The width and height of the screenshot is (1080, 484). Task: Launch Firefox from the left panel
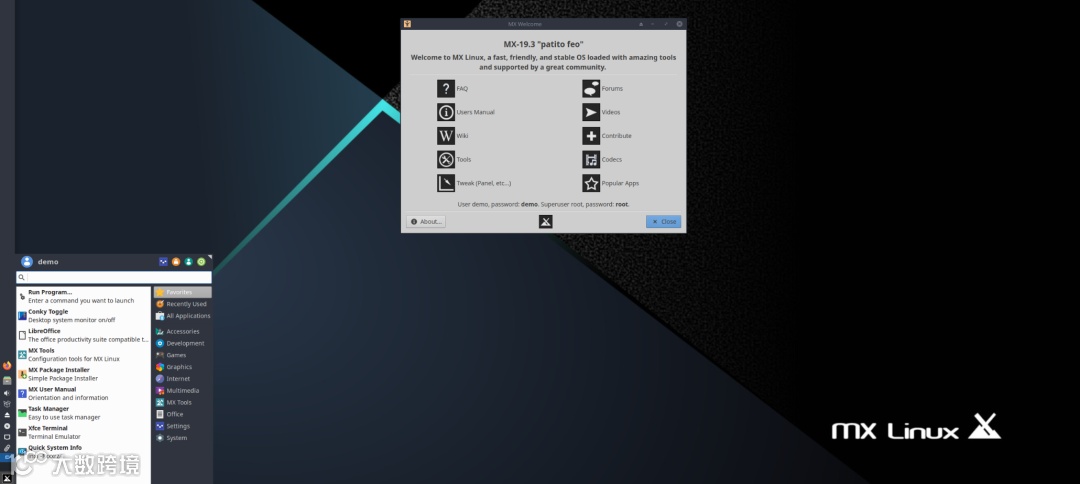[7, 366]
